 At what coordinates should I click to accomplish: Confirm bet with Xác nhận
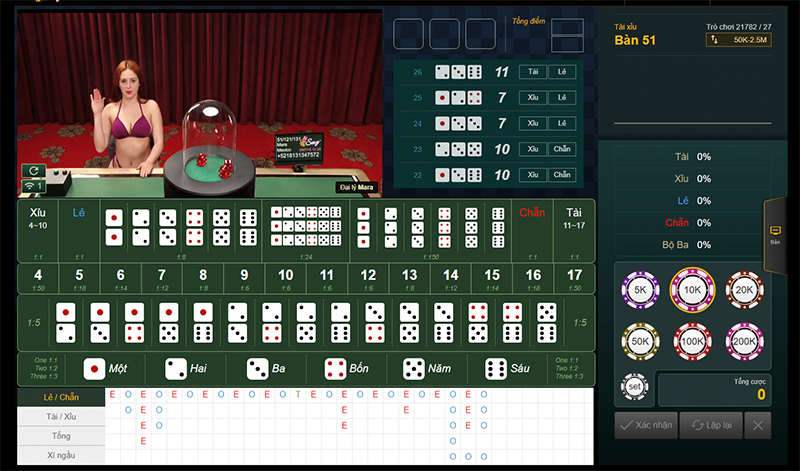(x=646, y=425)
